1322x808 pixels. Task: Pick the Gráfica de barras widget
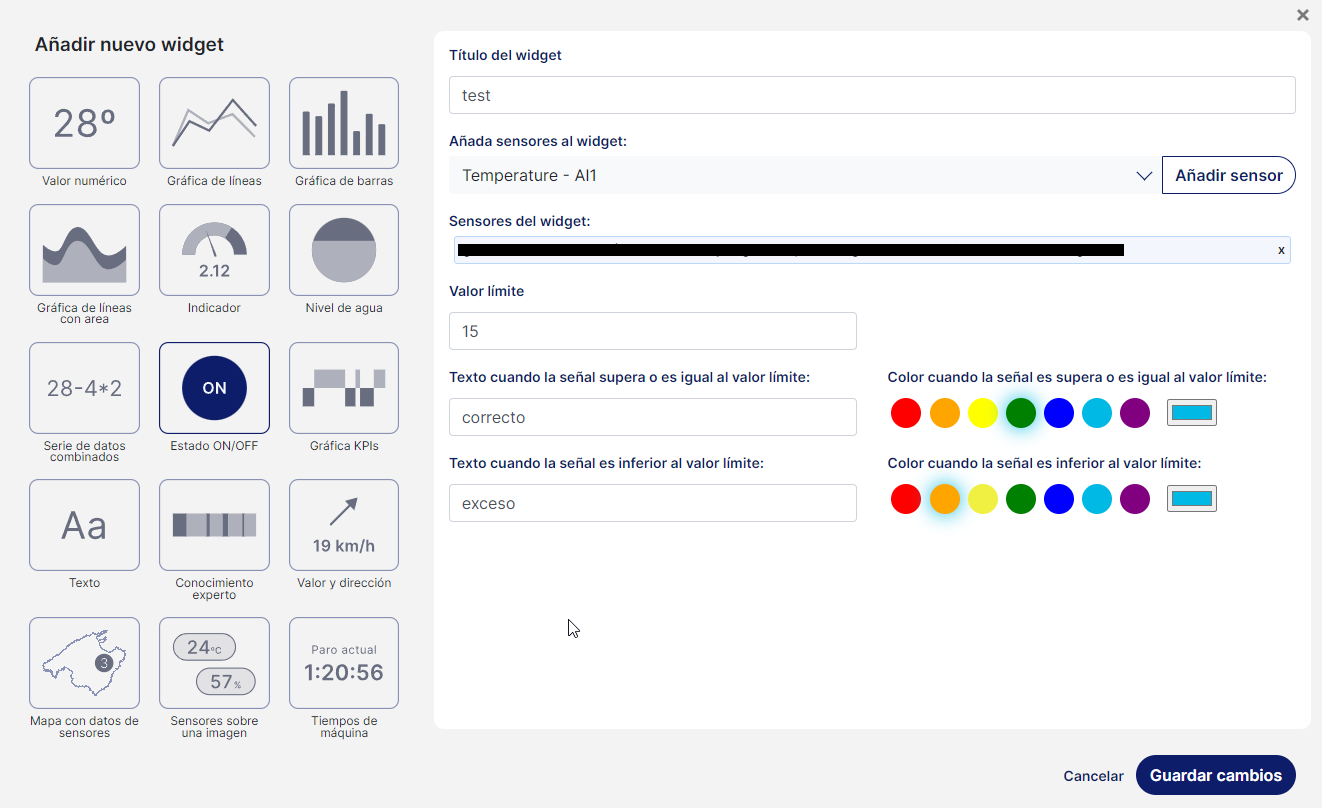point(344,123)
